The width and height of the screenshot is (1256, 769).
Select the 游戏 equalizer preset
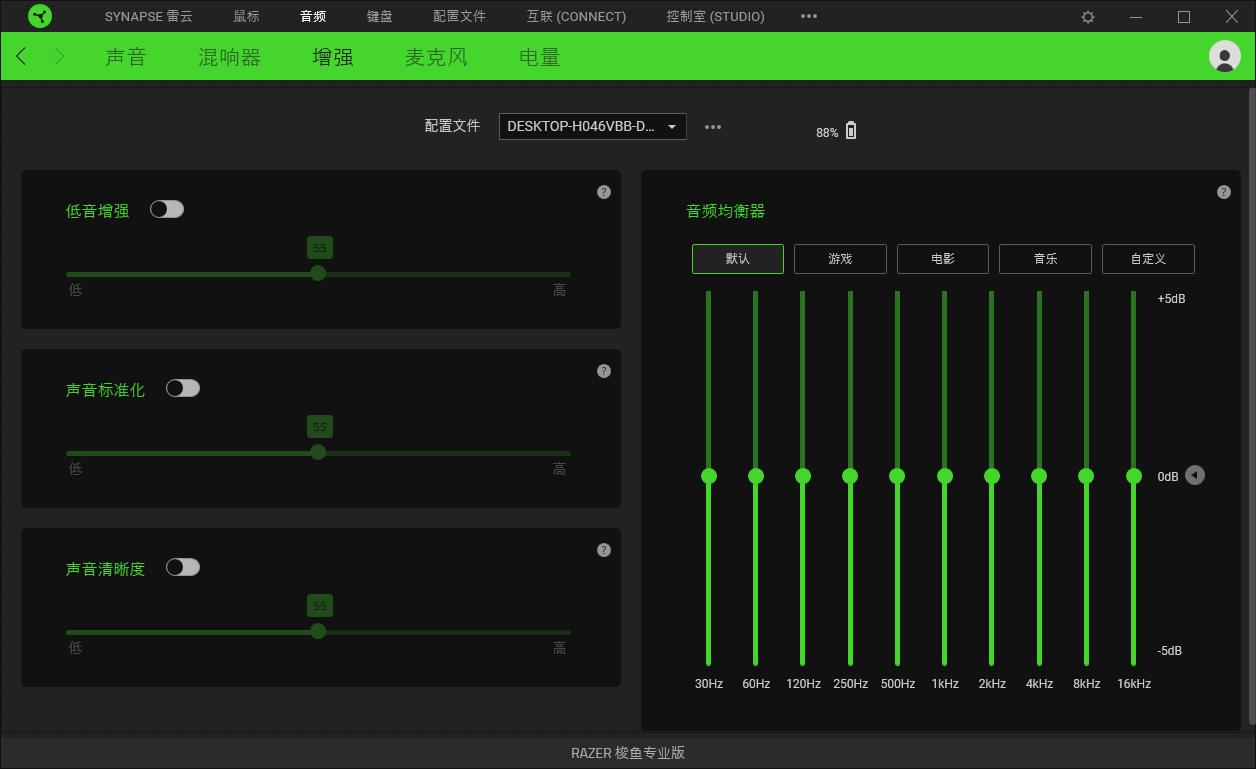pos(840,259)
